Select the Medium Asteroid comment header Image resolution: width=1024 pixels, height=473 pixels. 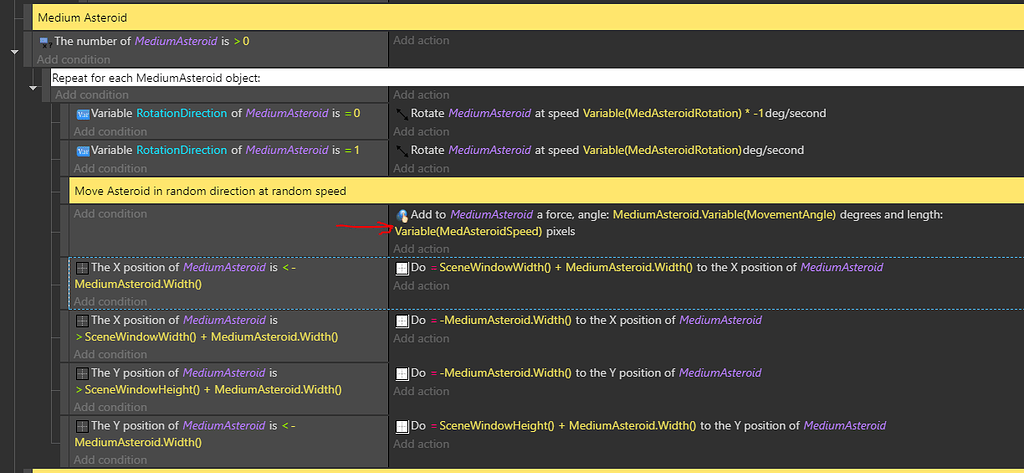pos(528,18)
